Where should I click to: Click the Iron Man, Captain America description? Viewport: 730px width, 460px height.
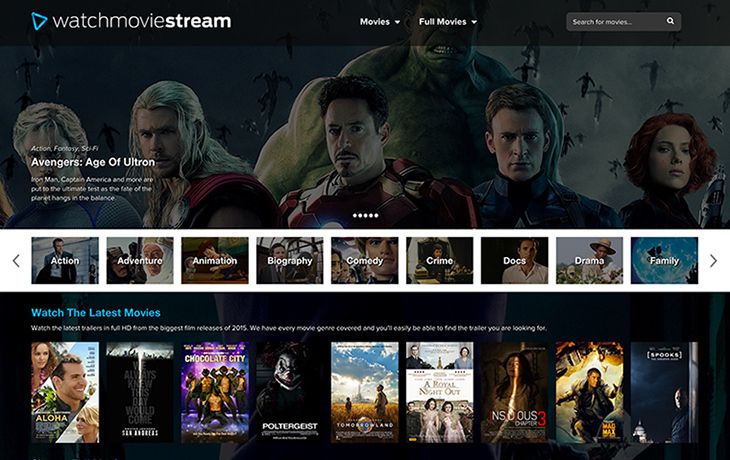click(x=92, y=189)
